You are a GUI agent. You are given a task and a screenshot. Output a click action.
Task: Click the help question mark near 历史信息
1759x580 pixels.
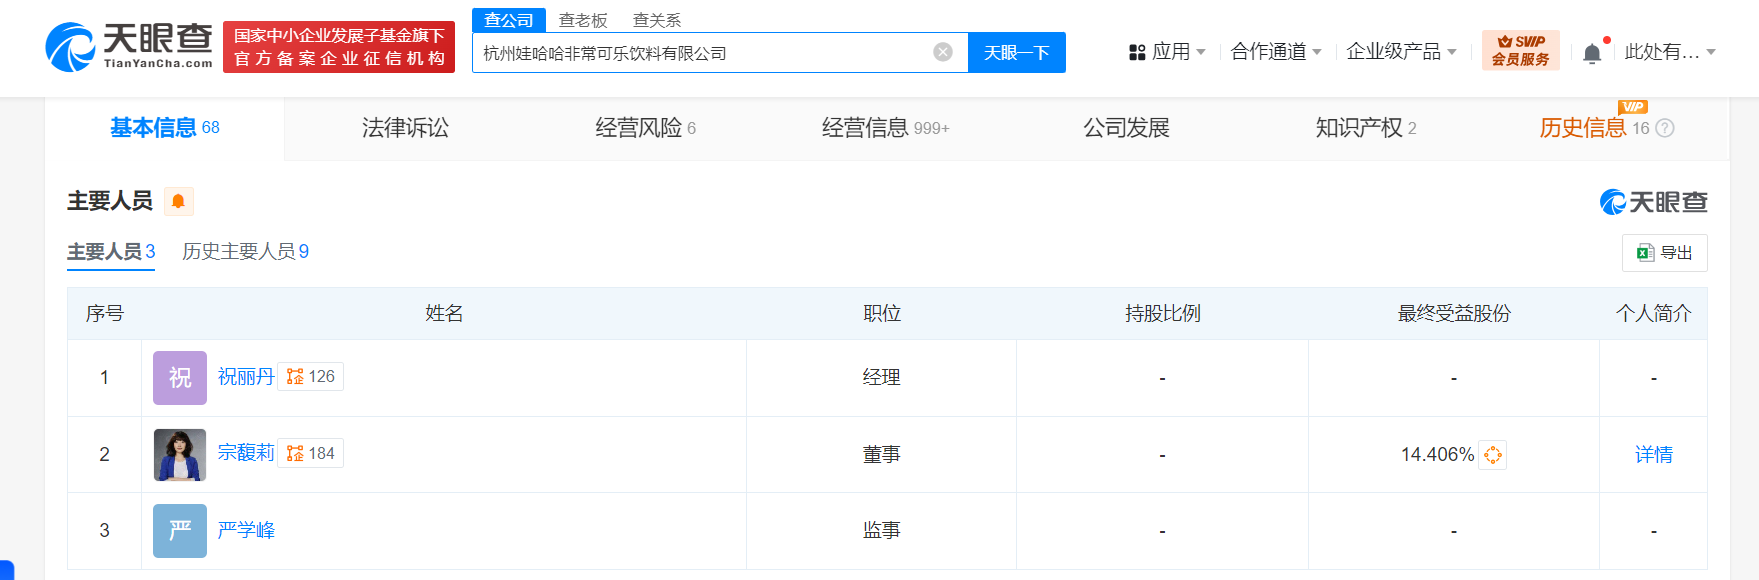pyautogui.click(x=1664, y=128)
